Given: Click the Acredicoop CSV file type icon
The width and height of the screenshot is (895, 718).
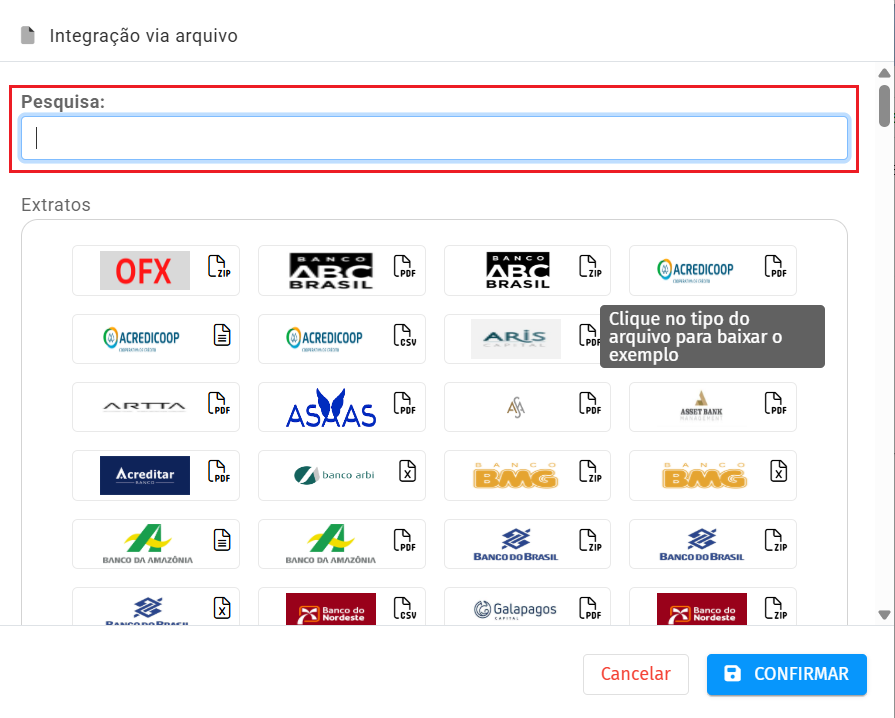Looking at the screenshot, I should [x=404, y=338].
